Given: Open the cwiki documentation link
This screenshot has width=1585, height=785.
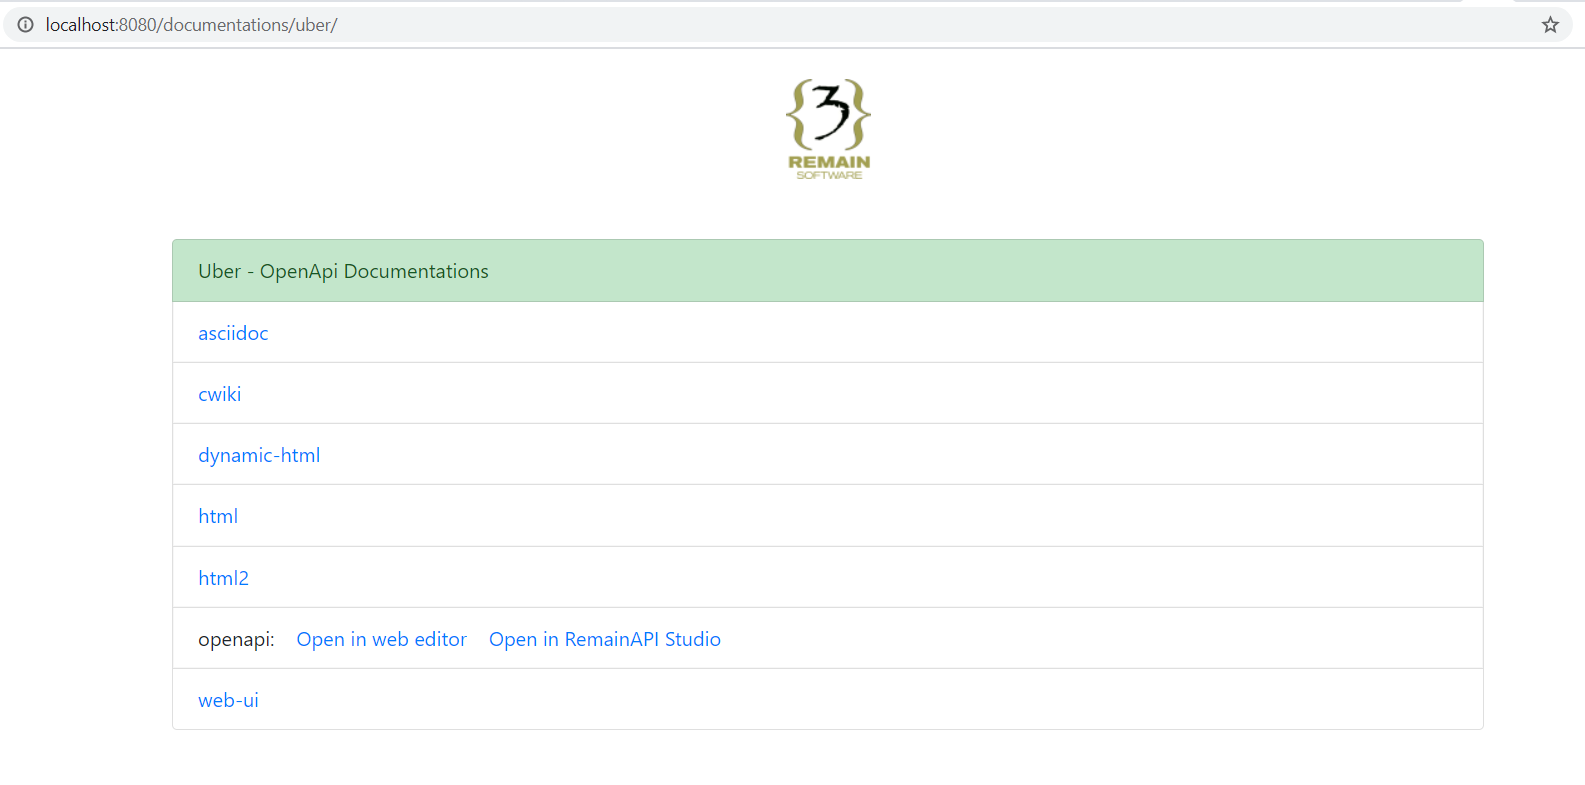Looking at the screenshot, I should (220, 394).
